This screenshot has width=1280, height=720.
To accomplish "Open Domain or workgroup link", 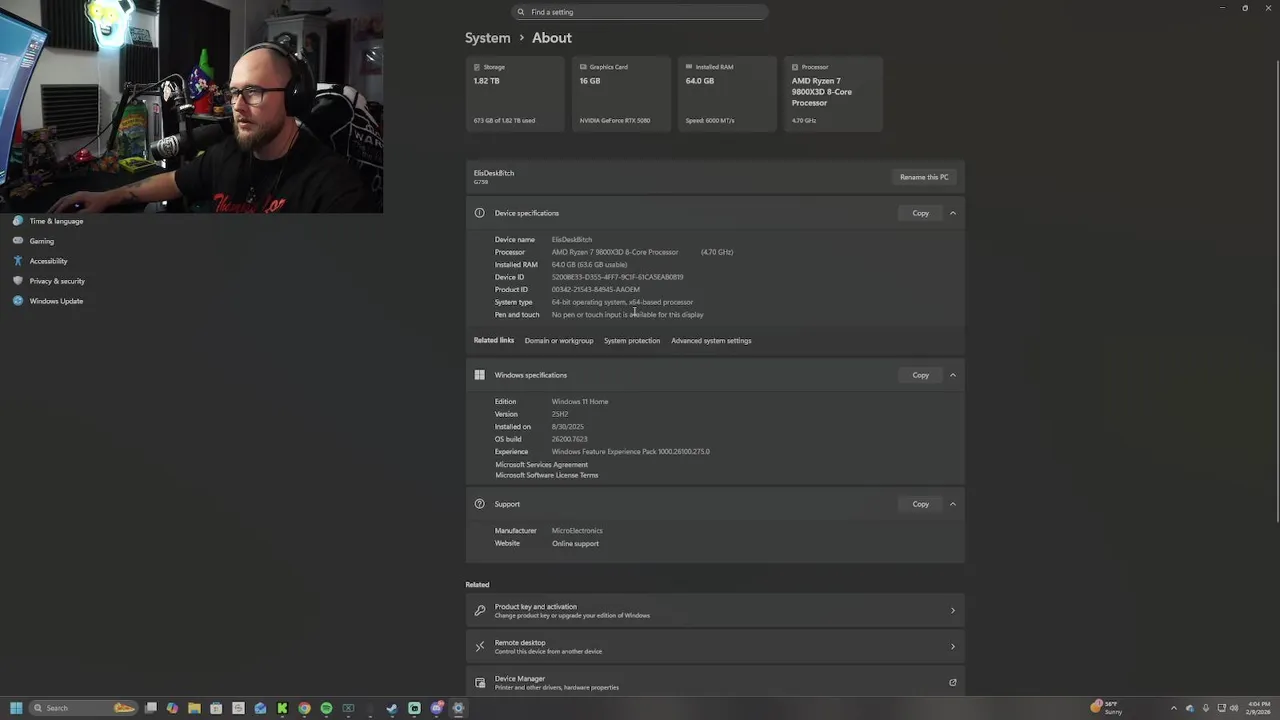I will pos(559,341).
